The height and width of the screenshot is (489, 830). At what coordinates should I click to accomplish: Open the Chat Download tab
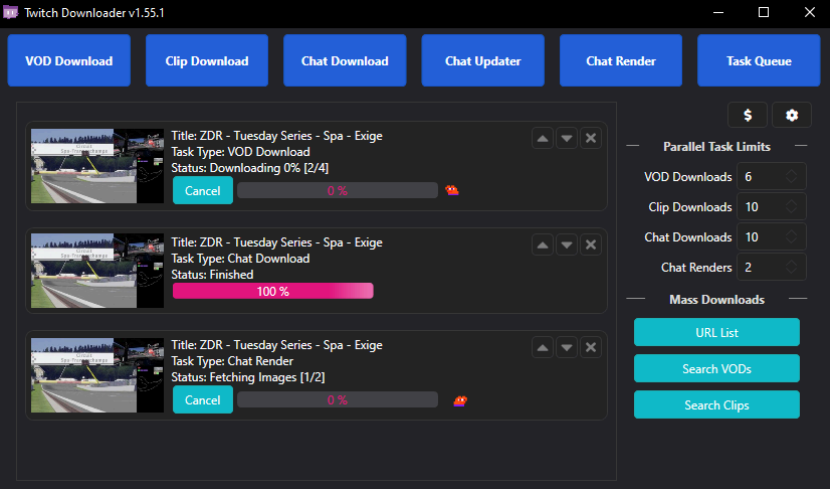click(345, 60)
